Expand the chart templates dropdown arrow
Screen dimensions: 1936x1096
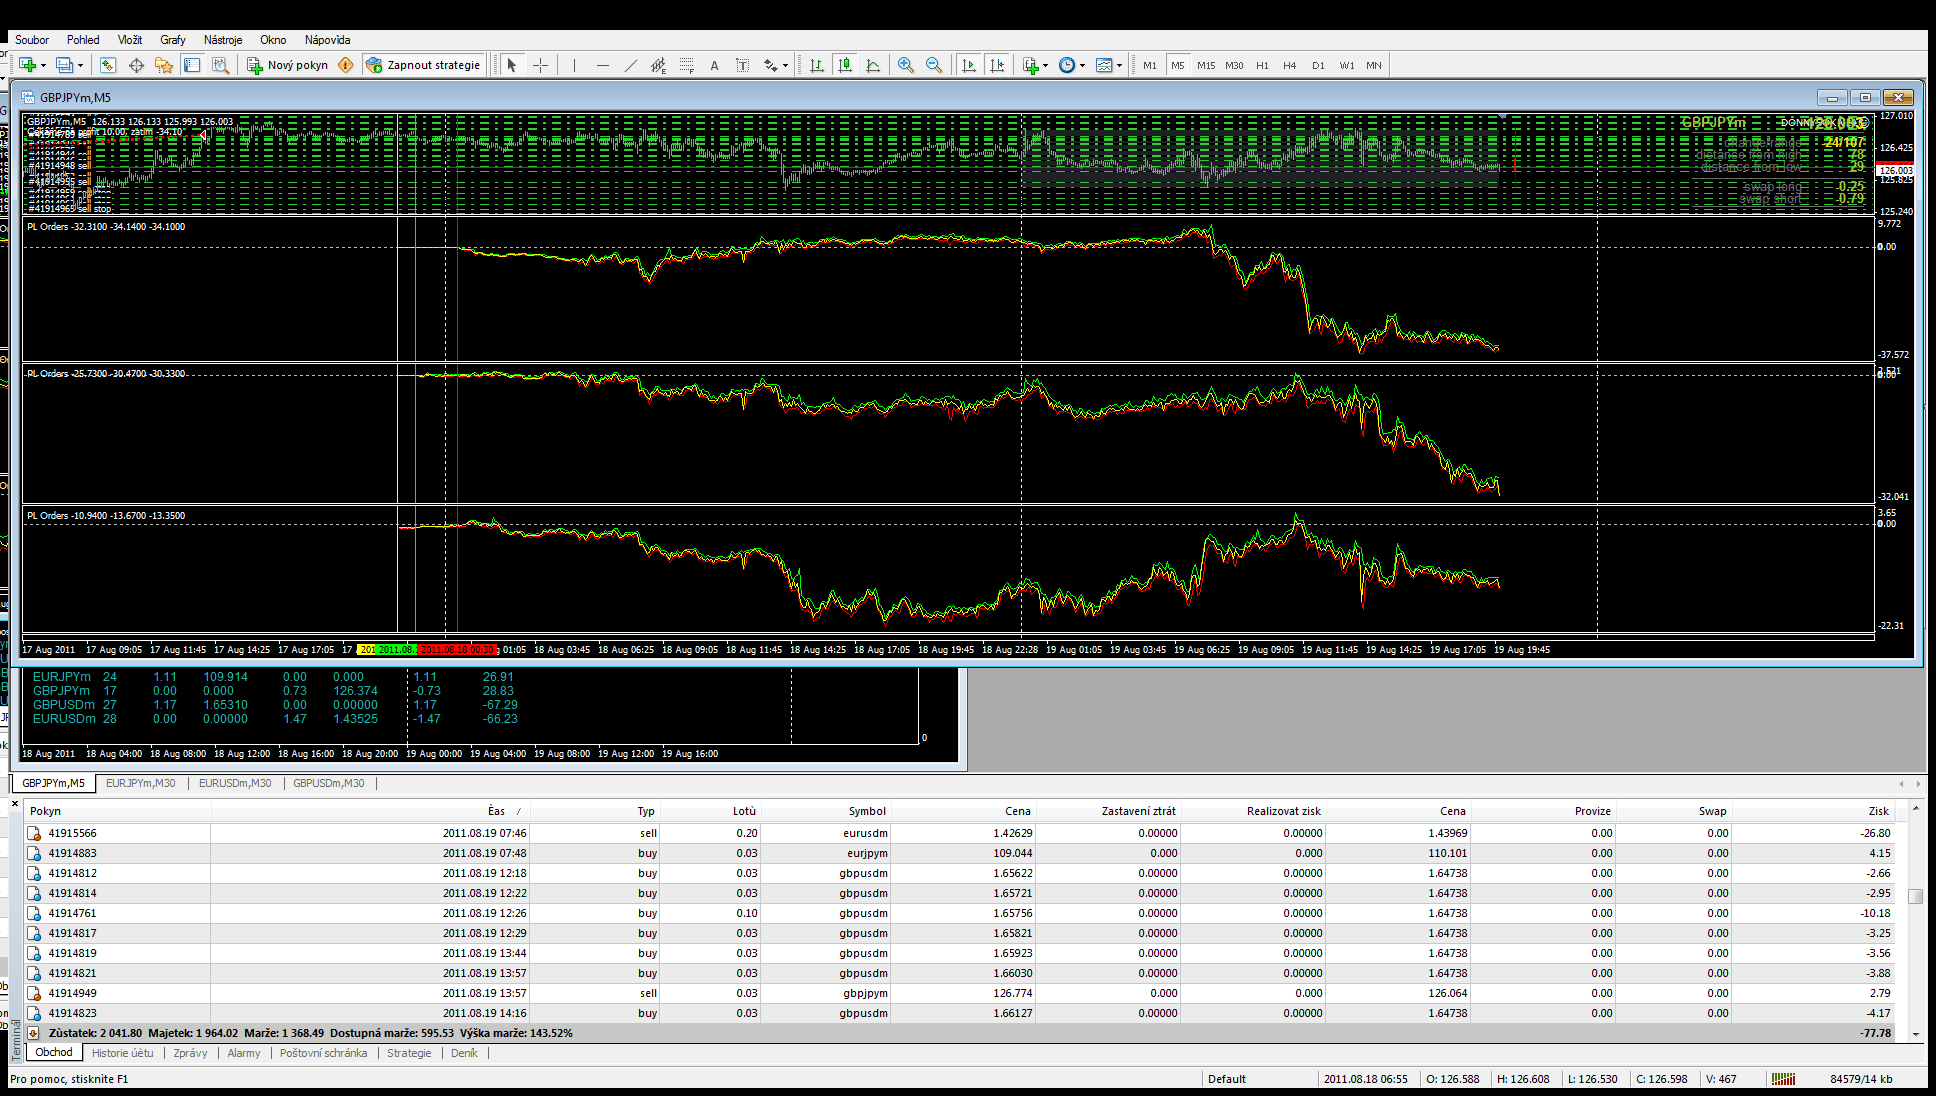[x=1119, y=65]
